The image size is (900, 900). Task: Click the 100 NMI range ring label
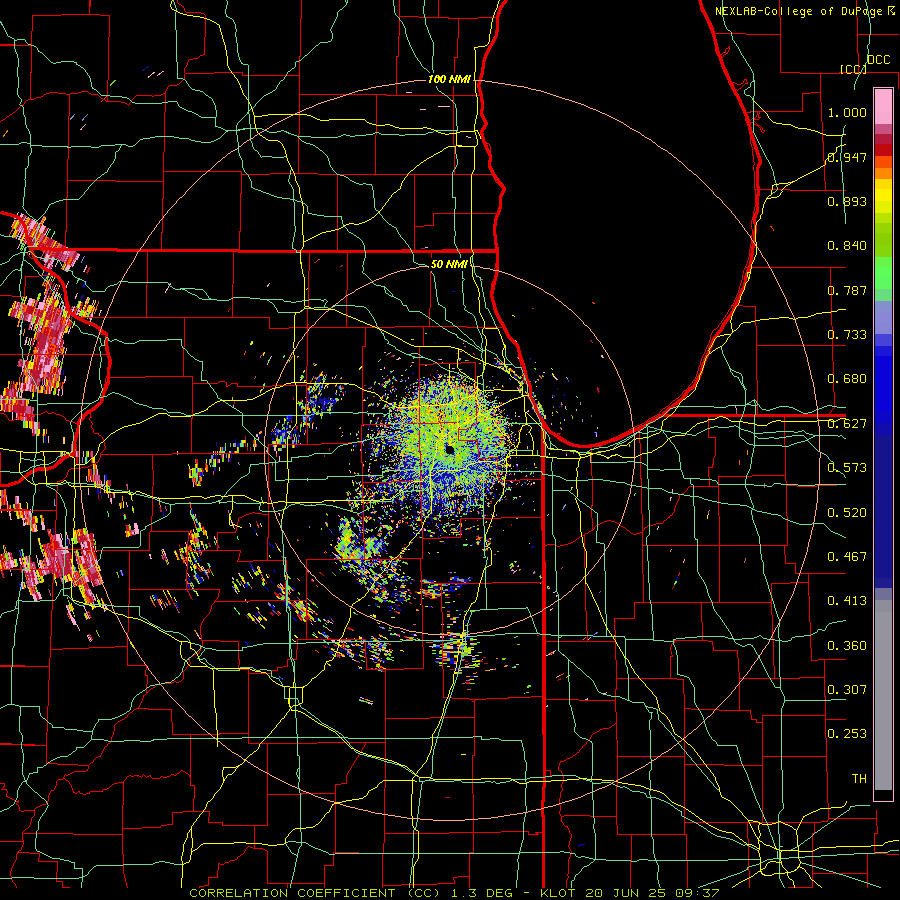coord(449,79)
